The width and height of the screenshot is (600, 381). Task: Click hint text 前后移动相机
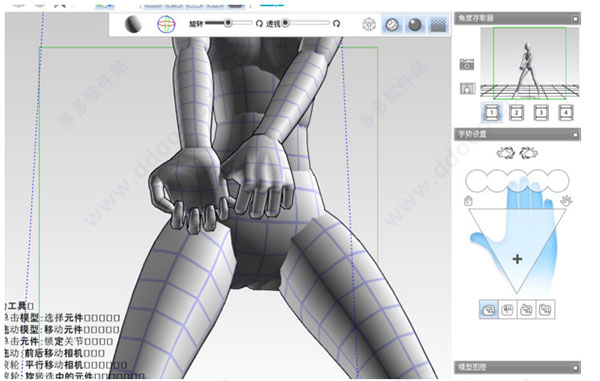click(x=54, y=353)
